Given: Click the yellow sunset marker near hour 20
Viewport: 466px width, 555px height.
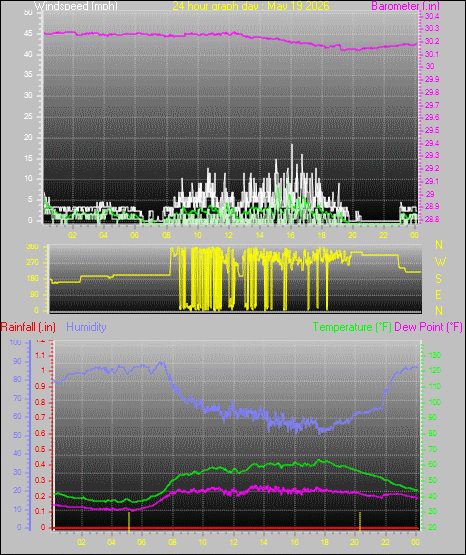Looking at the screenshot, I should (360, 521).
